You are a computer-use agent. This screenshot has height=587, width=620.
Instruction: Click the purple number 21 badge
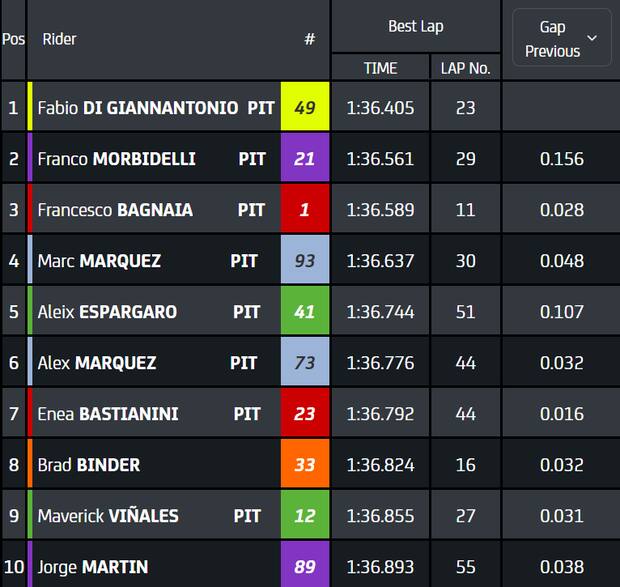tap(305, 158)
